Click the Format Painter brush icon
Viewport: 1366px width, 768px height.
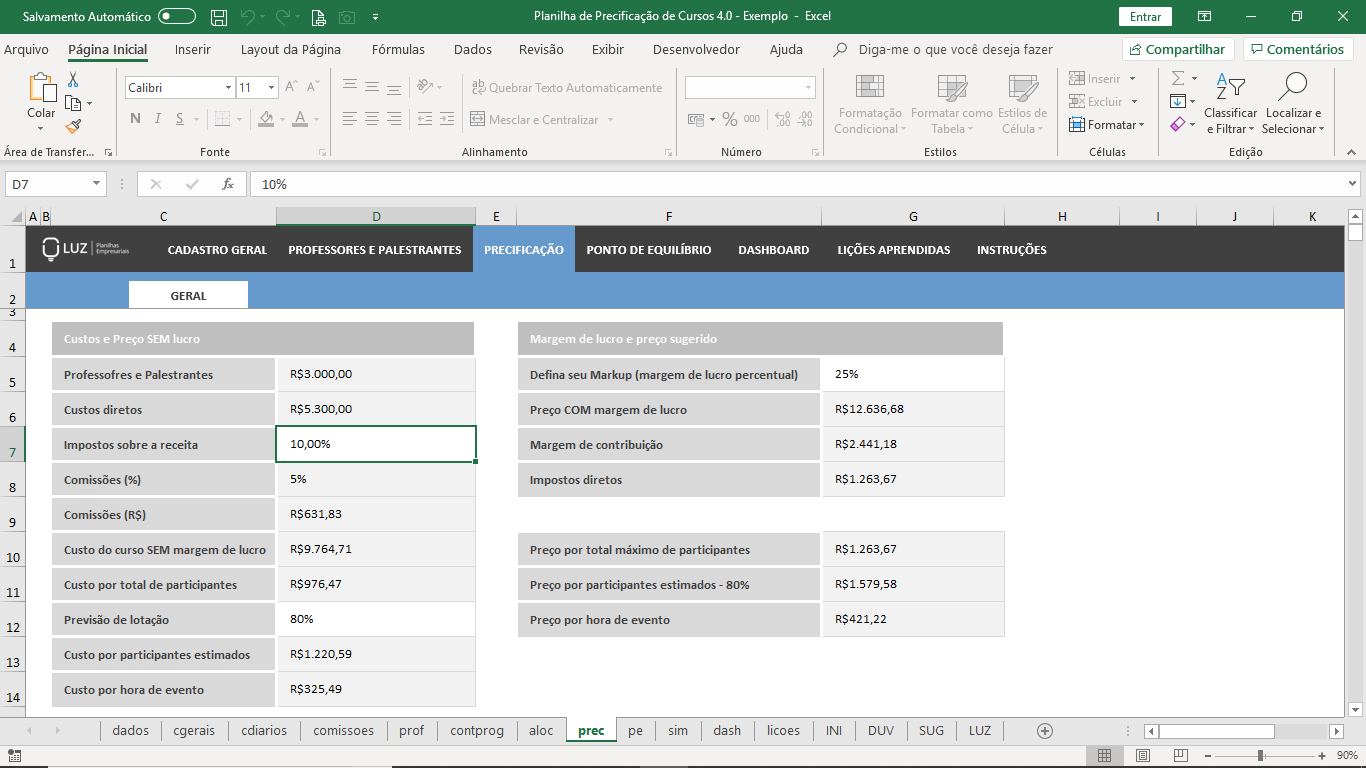pos(73,126)
